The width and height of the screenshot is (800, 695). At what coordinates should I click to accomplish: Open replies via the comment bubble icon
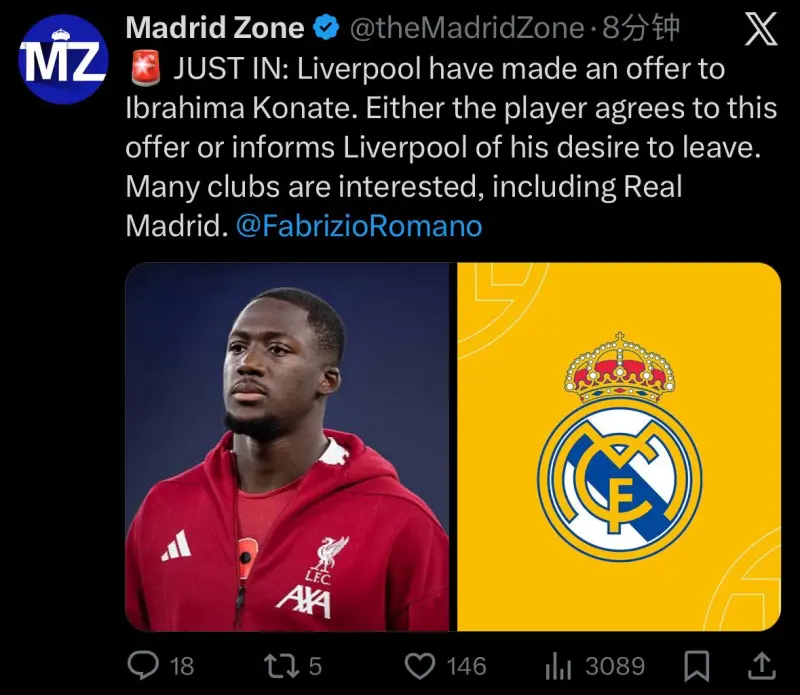pyautogui.click(x=143, y=666)
